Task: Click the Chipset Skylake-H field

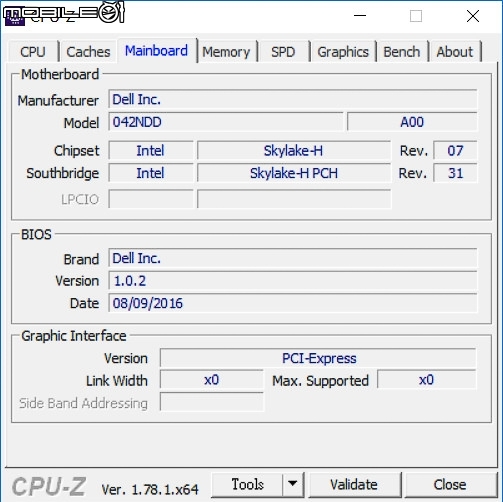Action: coord(294,151)
